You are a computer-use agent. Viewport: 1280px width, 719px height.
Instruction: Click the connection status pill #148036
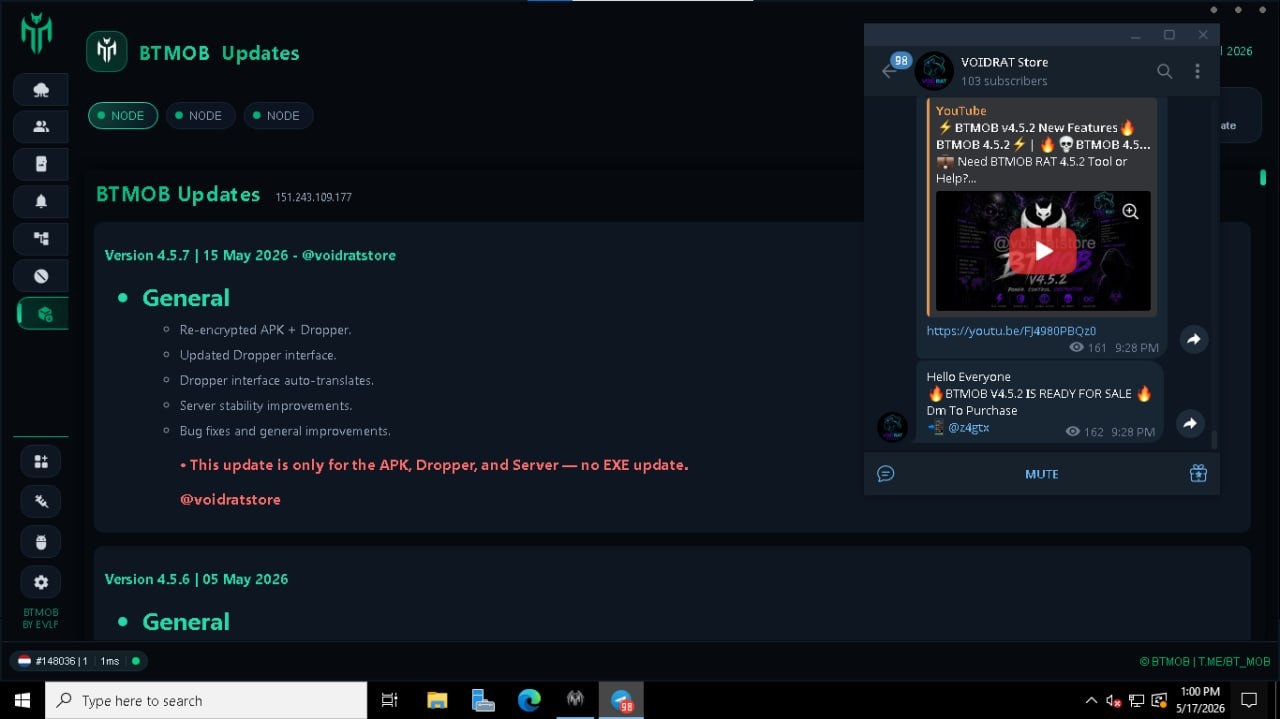coord(79,661)
